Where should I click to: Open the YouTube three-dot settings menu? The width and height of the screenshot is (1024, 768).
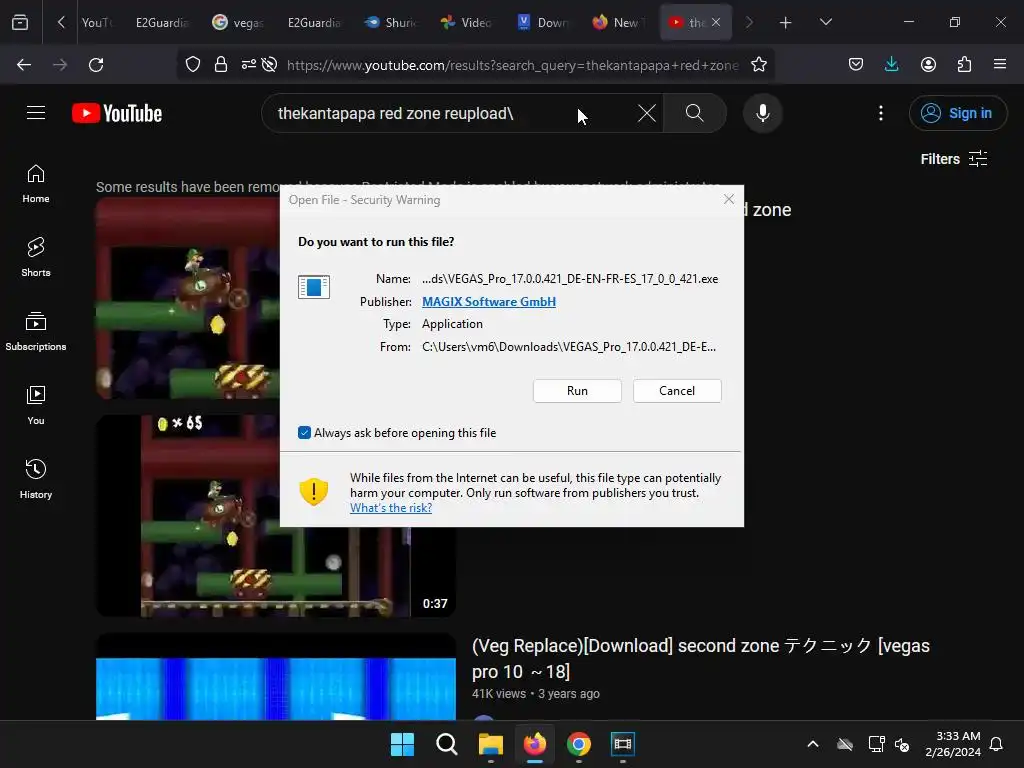(x=880, y=113)
